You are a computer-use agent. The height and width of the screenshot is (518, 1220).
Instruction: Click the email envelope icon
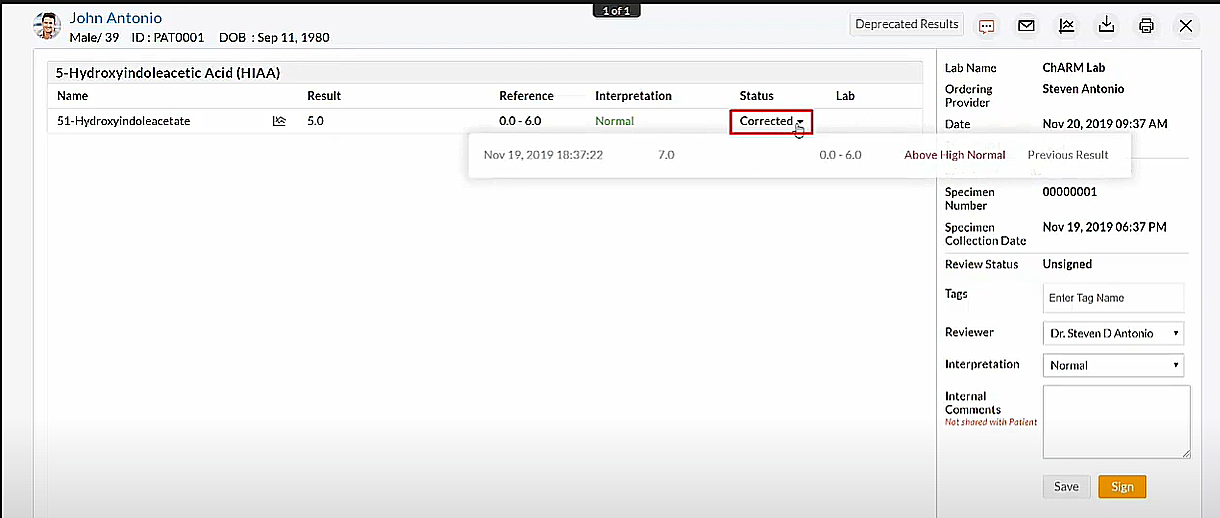[x=1026, y=26]
